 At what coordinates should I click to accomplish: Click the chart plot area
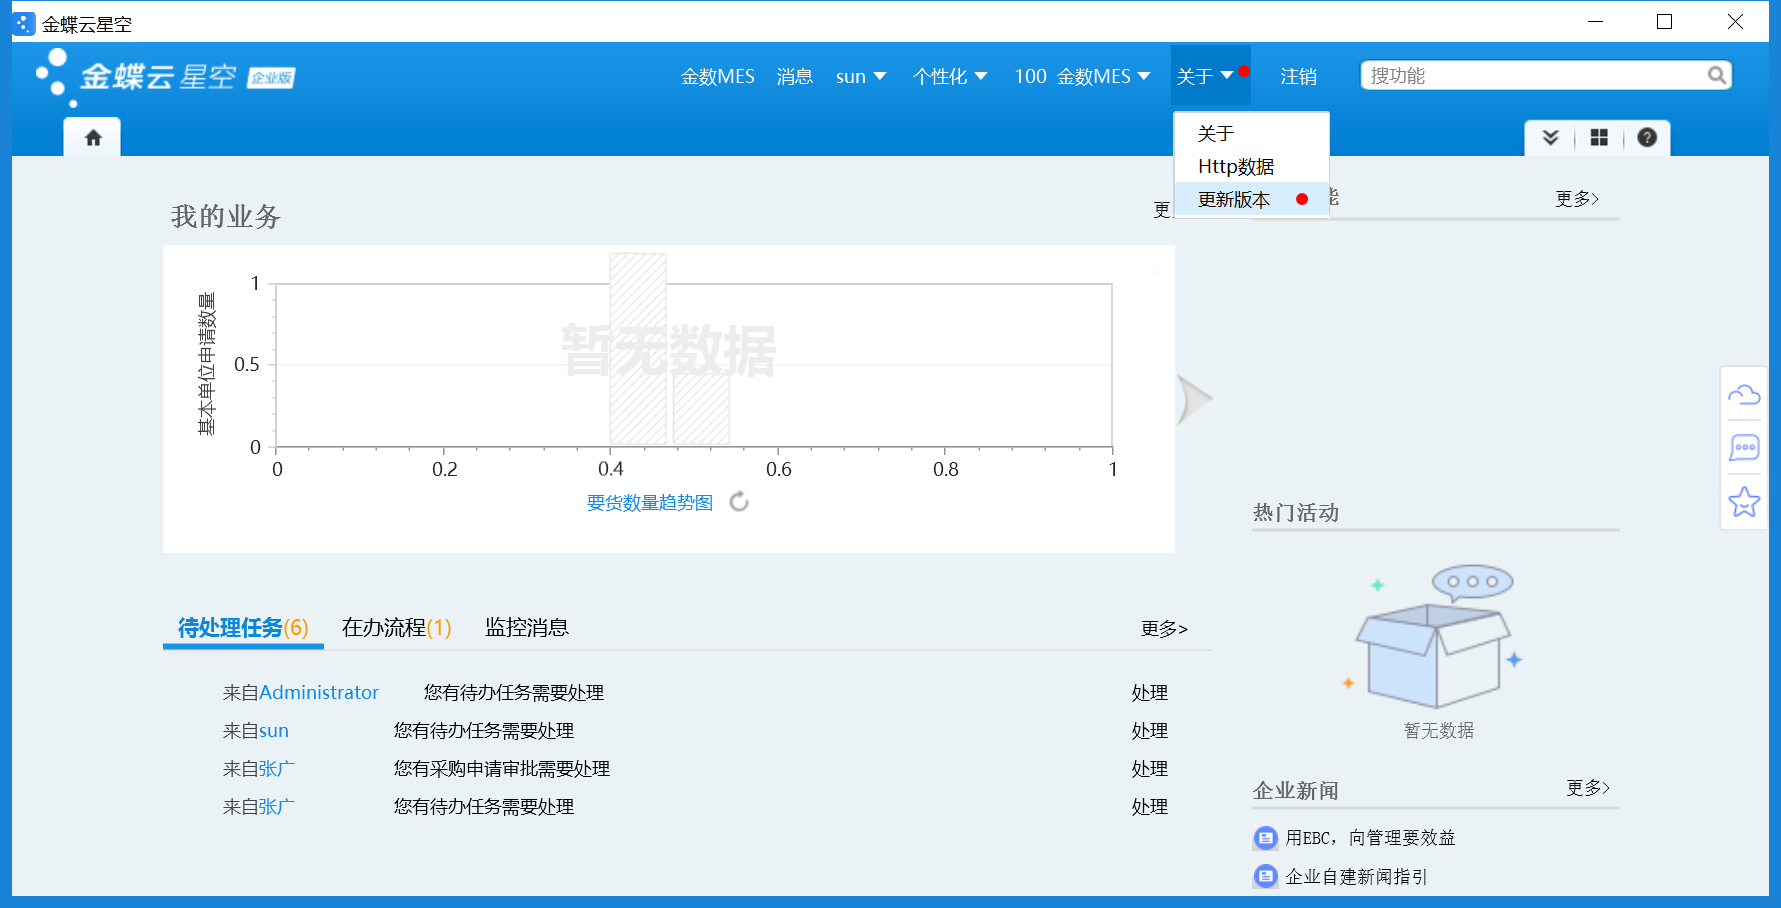click(x=694, y=365)
